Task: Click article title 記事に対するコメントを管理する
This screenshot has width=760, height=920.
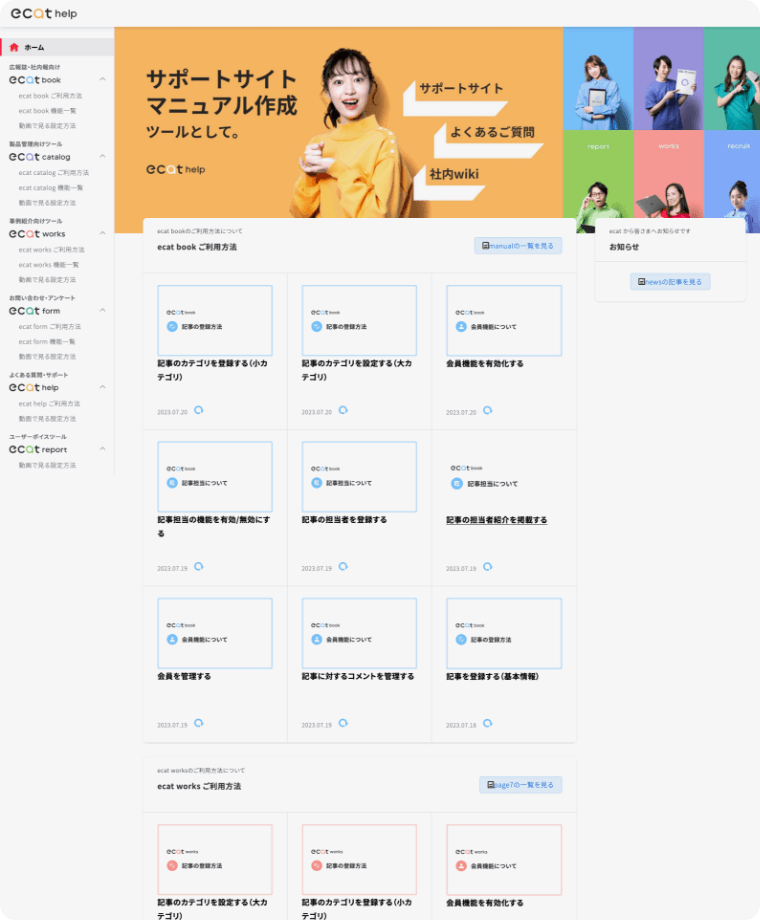Action: pyautogui.click(x=357, y=677)
